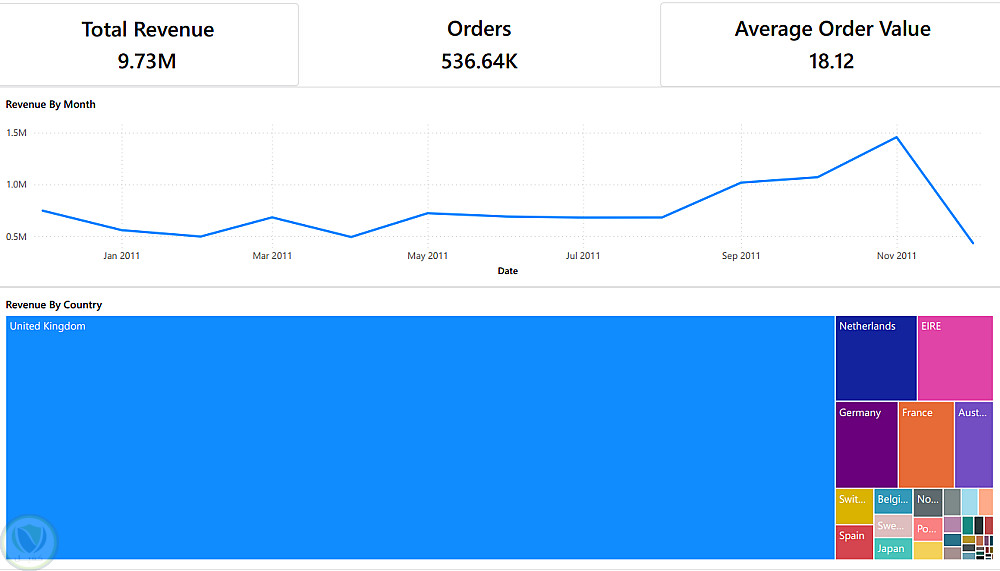
Task: Select the United Kingdom treemap block
Action: [420, 437]
